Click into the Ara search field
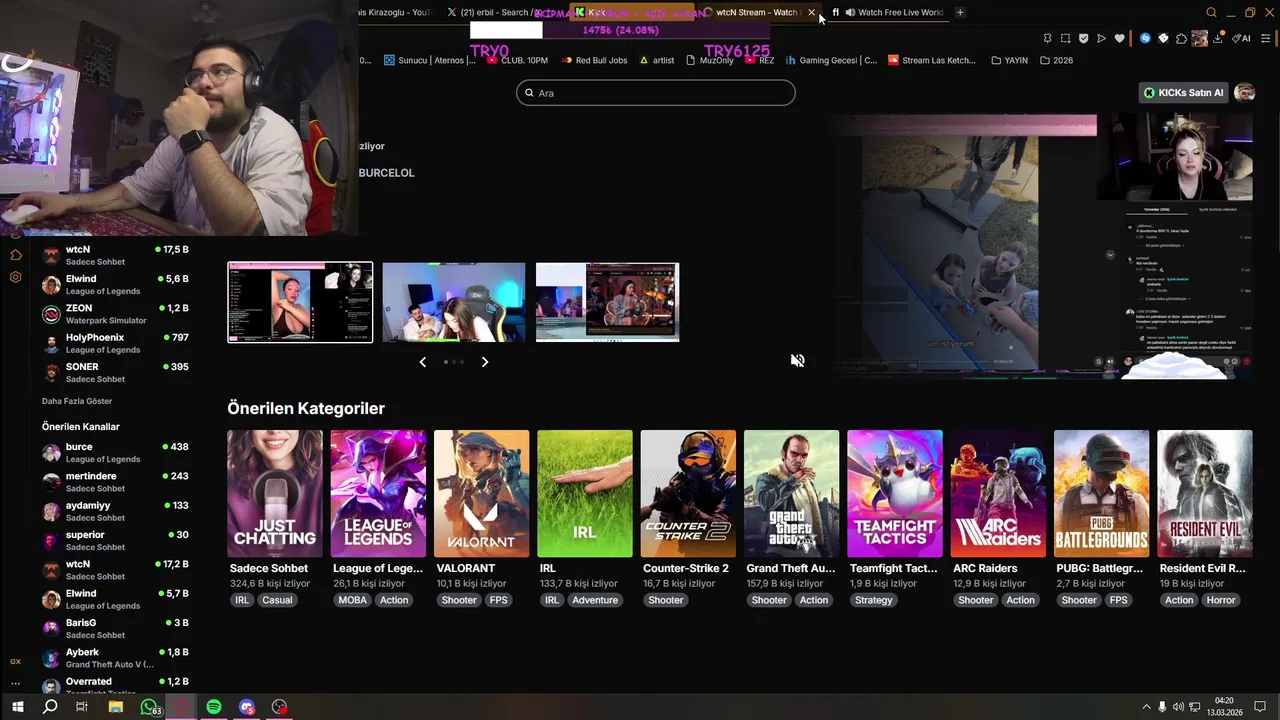This screenshot has width=1280, height=720. tap(656, 93)
